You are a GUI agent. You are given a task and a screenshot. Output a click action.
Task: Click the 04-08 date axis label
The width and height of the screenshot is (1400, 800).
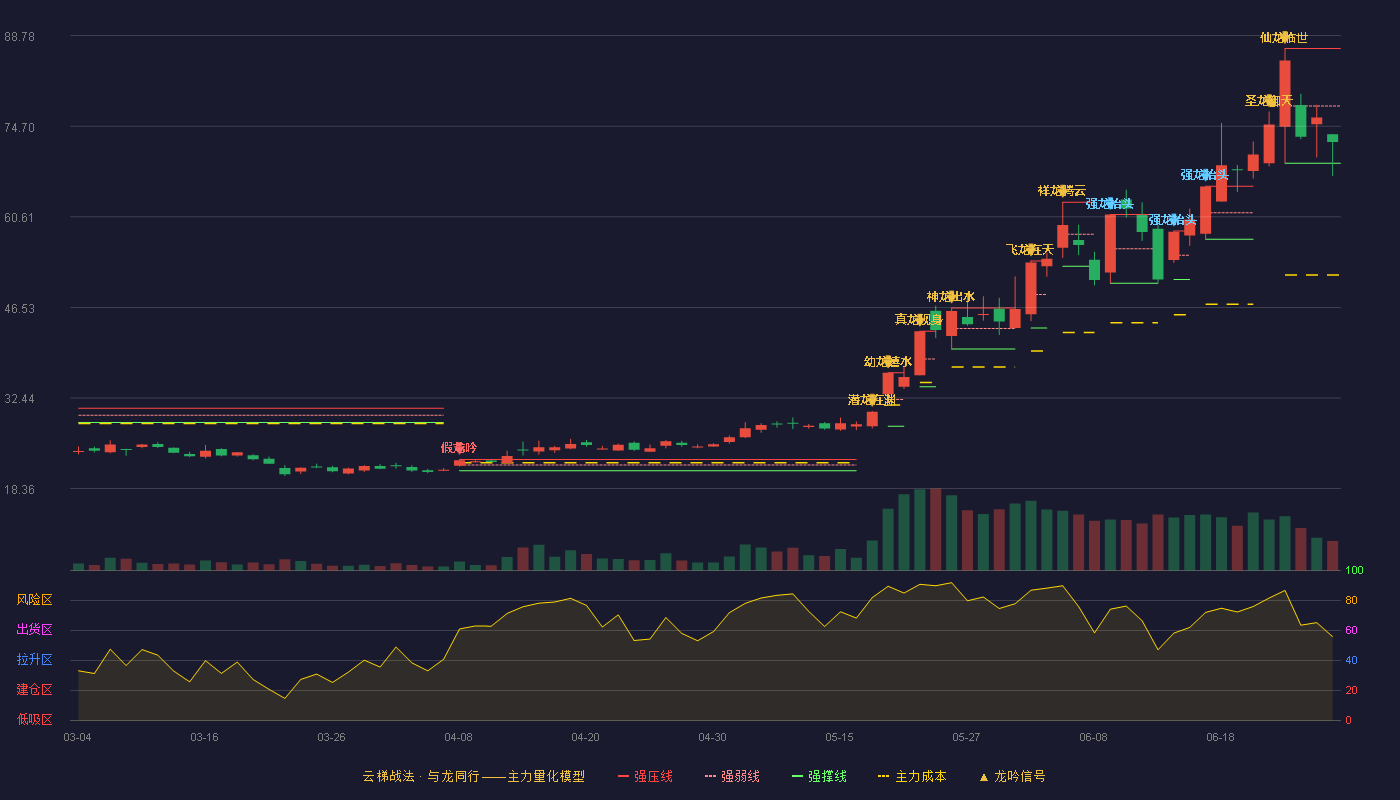458,737
